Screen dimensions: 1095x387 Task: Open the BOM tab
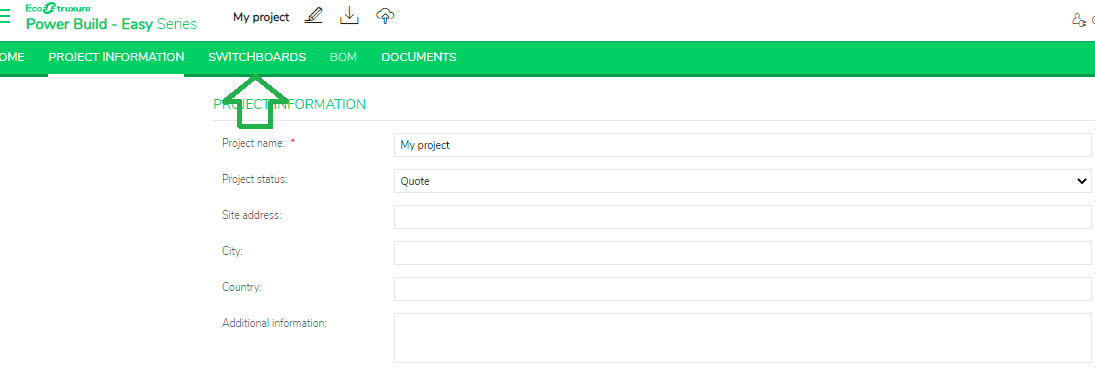click(x=343, y=57)
